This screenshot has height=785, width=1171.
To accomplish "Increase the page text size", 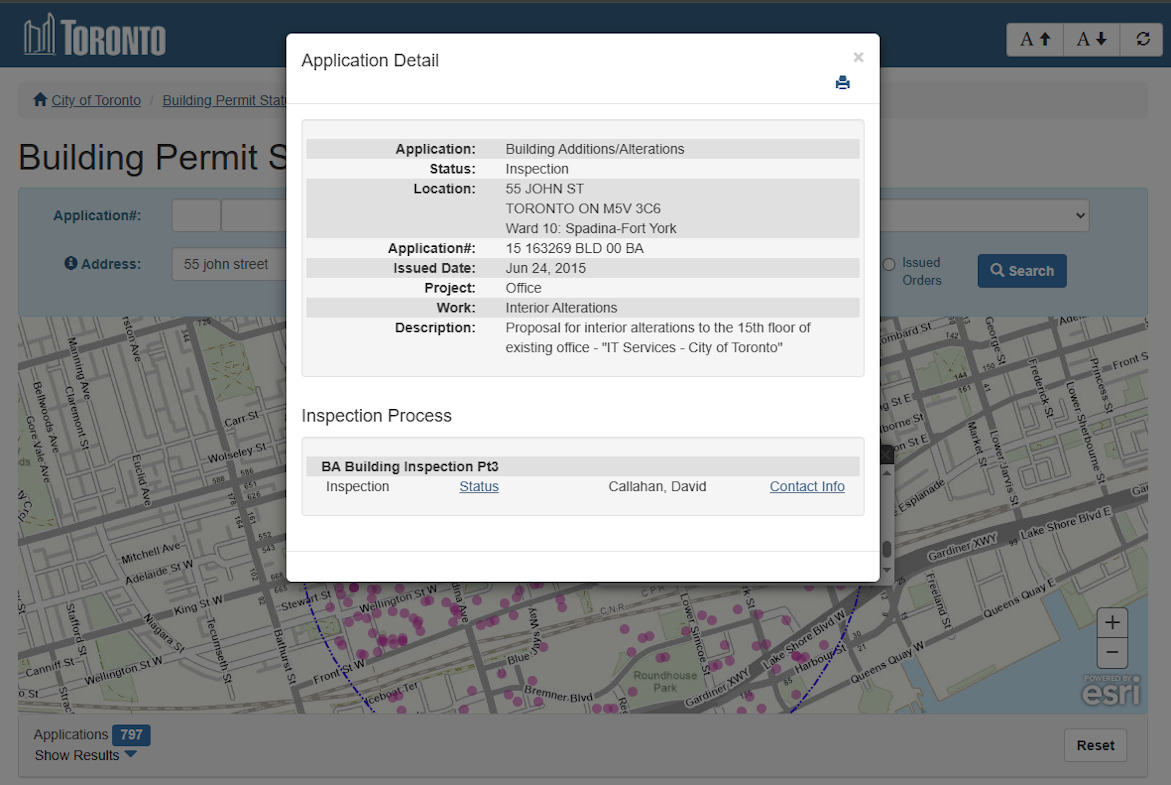I will 1035,40.
